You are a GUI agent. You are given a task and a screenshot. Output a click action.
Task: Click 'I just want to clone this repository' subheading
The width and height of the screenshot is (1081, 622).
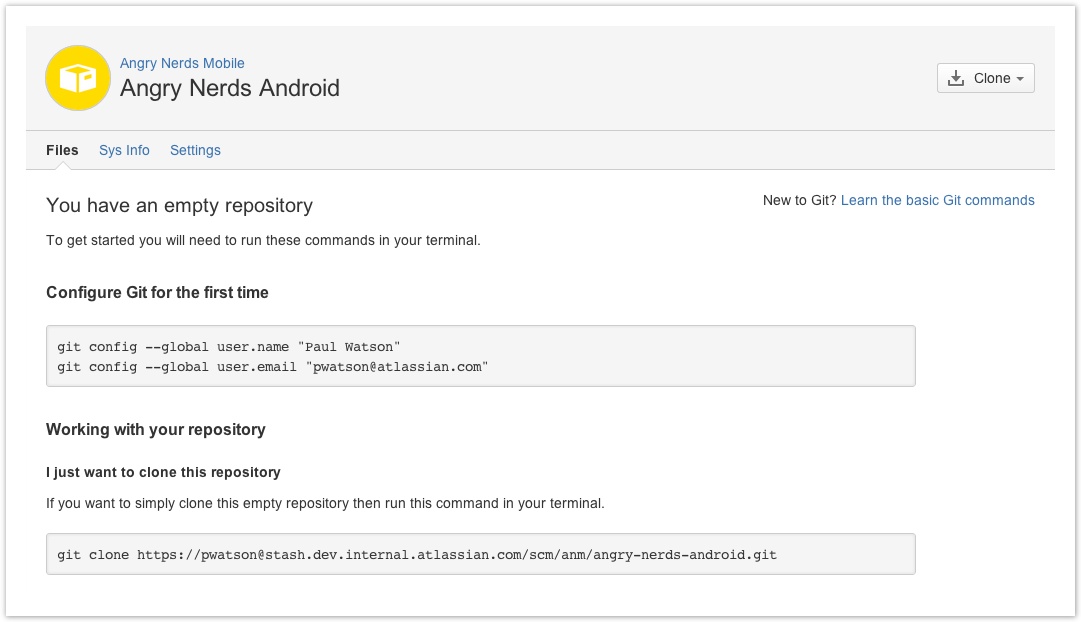click(163, 472)
